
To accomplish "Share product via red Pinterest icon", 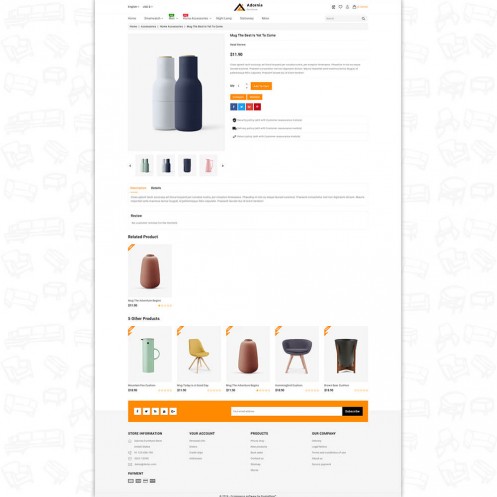I will point(257,107).
